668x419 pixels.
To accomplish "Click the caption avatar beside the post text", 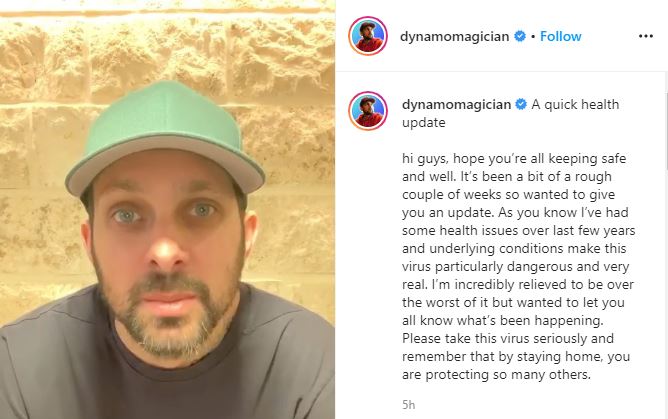I will click(368, 111).
